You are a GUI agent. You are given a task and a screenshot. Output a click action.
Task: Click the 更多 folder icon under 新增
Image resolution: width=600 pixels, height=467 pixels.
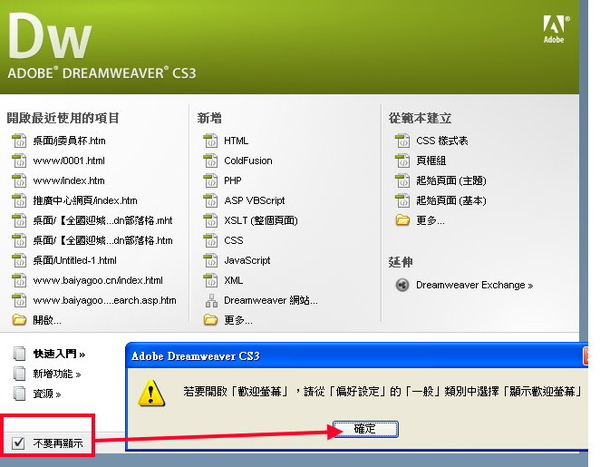[210, 320]
